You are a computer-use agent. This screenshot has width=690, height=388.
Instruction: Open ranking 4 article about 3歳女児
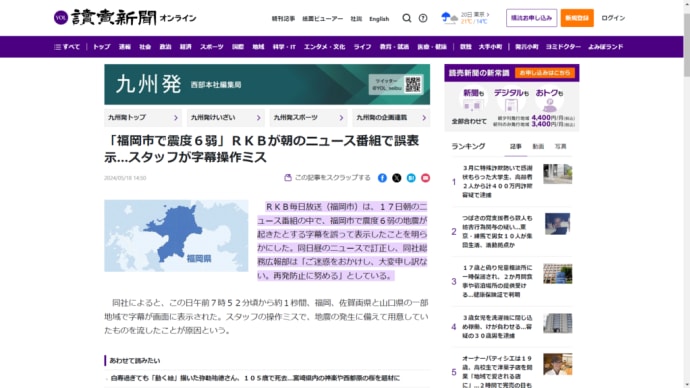click(497, 326)
